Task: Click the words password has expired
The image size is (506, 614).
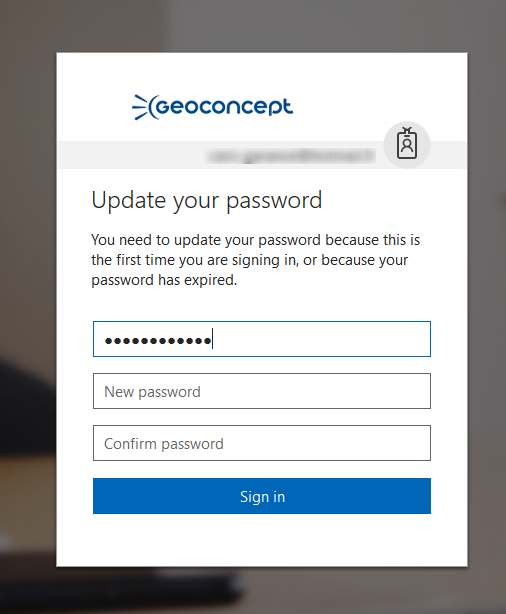Action: pyautogui.click(x=164, y=280)
